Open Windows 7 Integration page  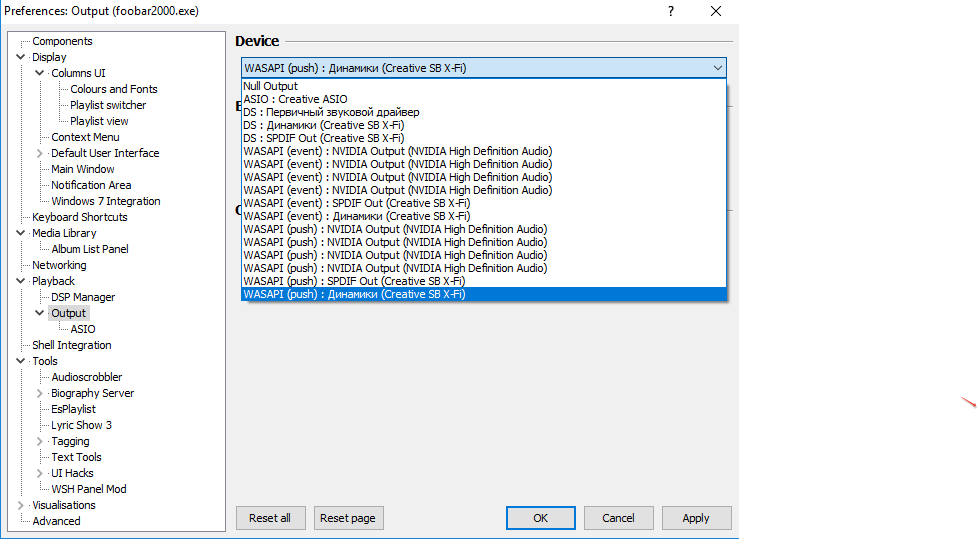click(106, 201)
